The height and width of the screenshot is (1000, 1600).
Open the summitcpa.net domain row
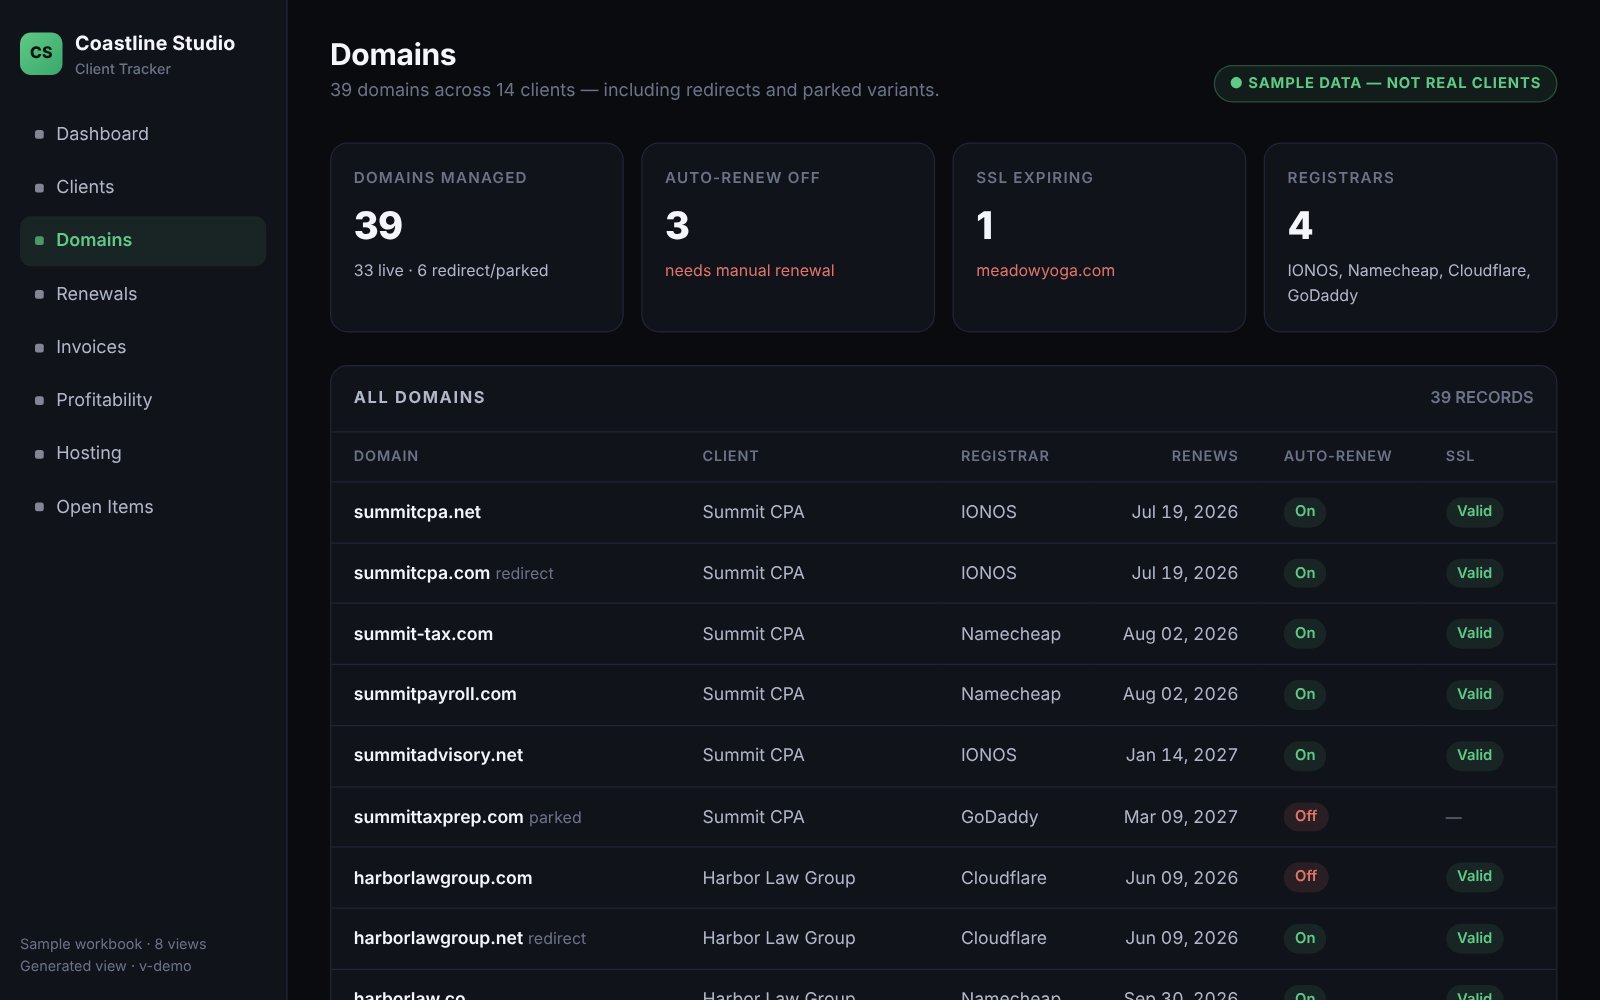tap(943, 512)
